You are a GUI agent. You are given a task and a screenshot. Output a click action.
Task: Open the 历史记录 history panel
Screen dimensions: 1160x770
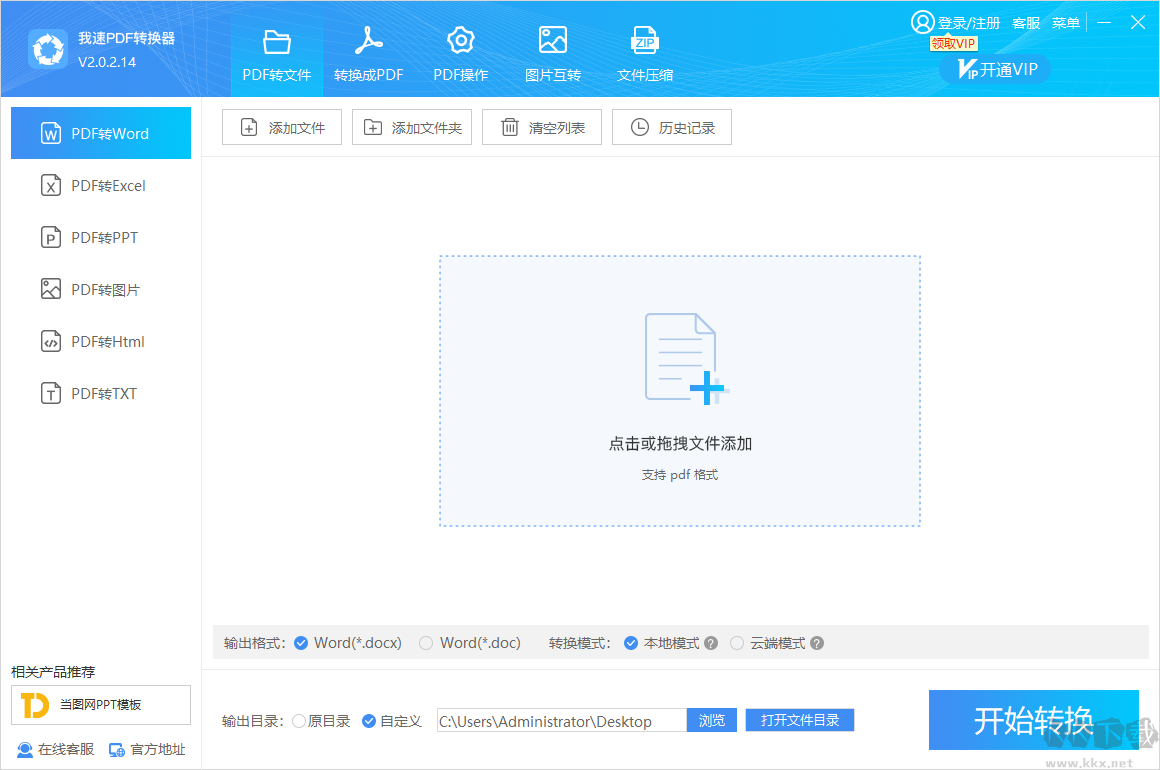tap(671, 127)
